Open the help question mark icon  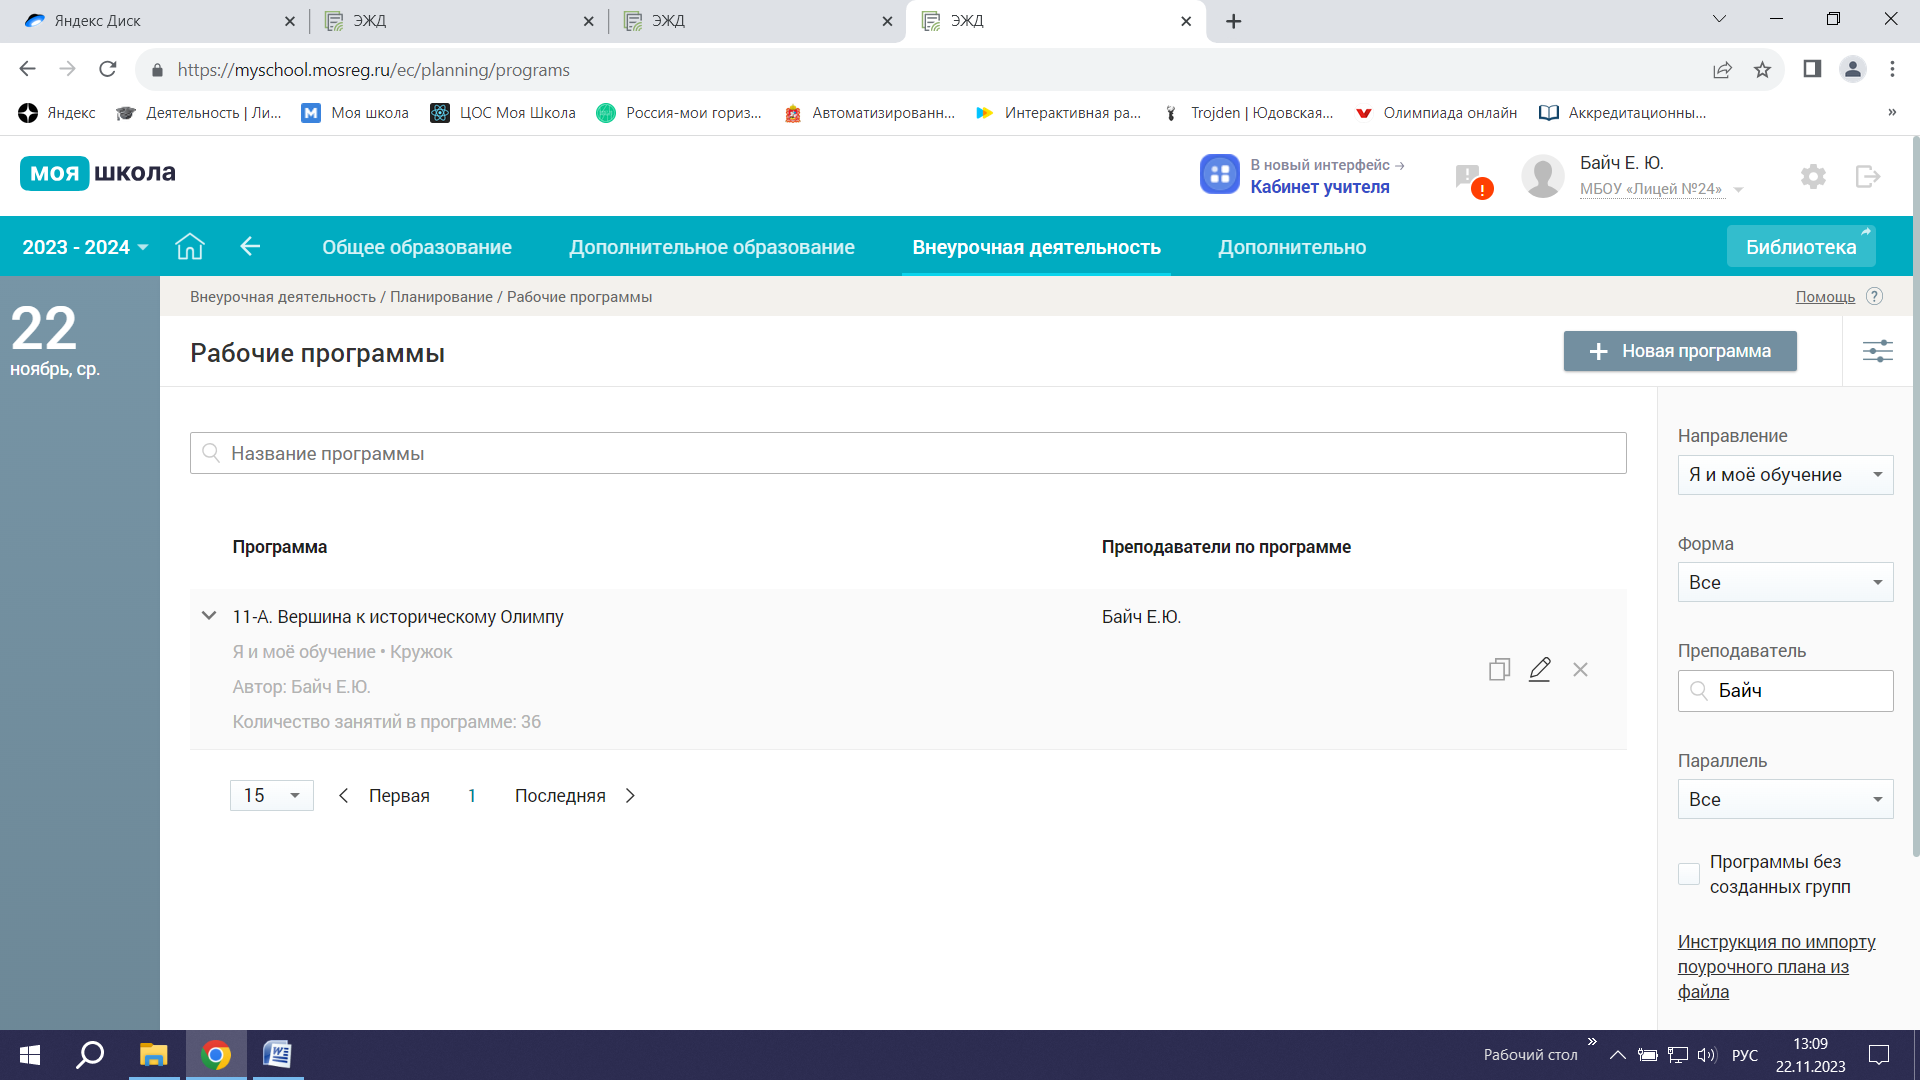click(1875, 296)
